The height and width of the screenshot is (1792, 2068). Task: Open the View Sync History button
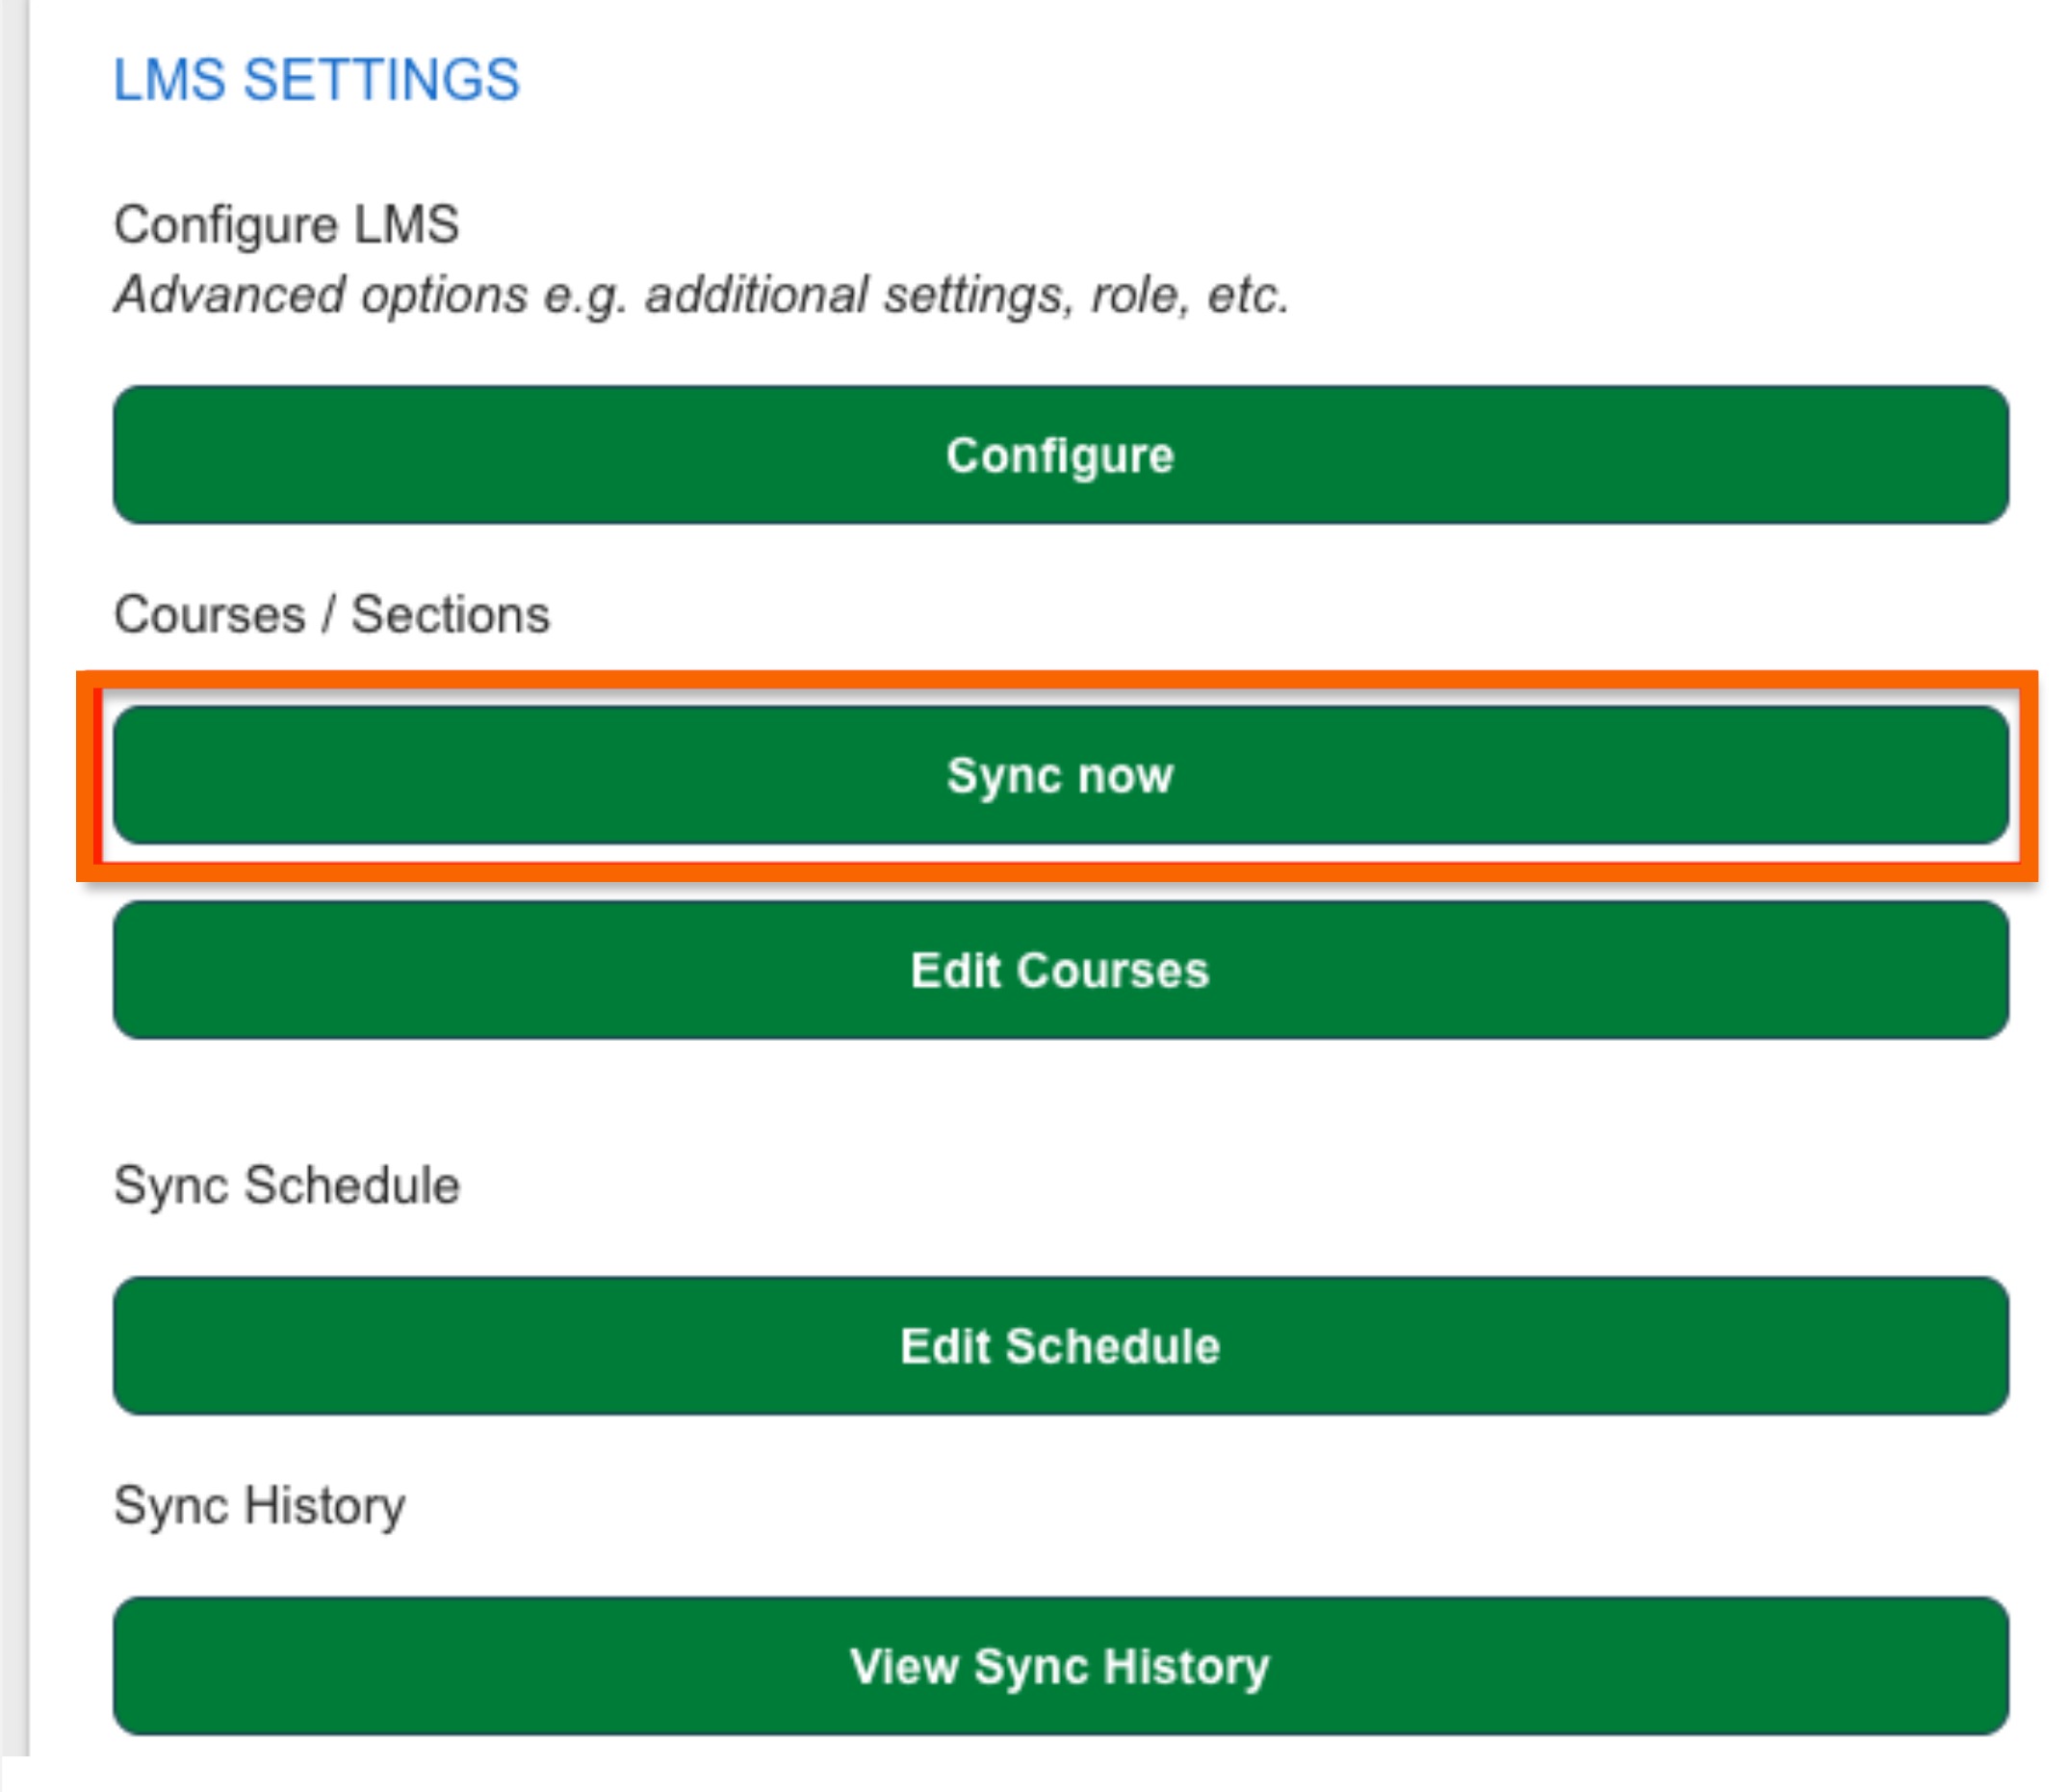coord(1060,1666)
